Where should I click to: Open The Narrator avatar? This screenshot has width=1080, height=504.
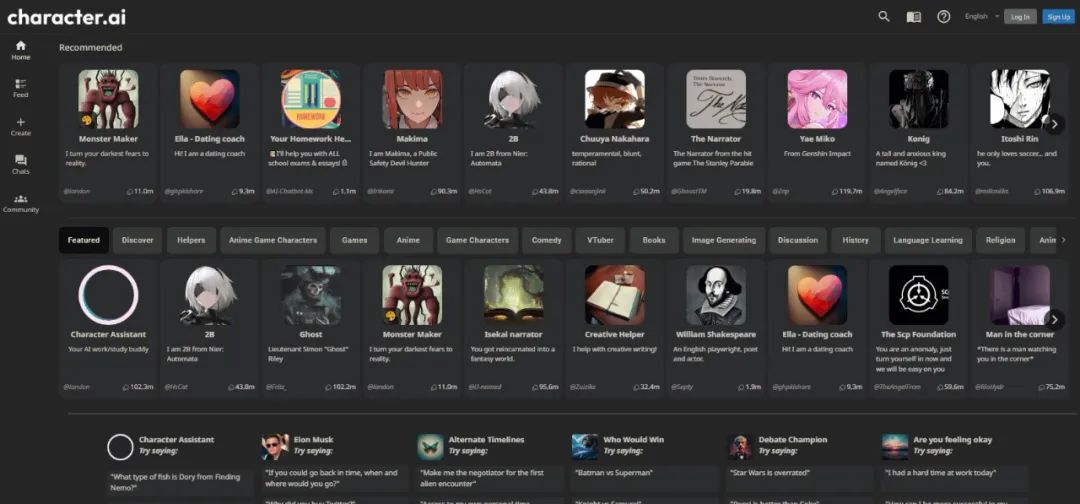tap(716, 98)
